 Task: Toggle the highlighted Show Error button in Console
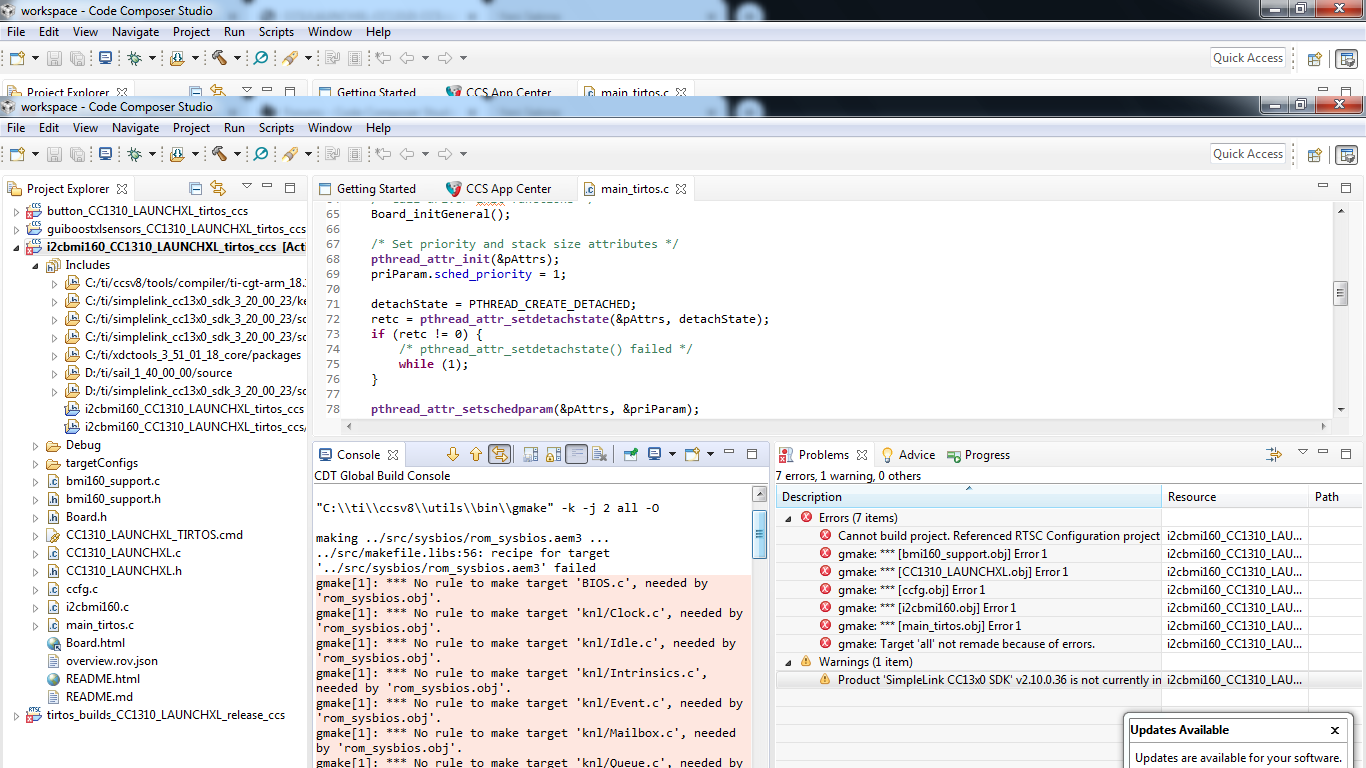coord(500,455)
